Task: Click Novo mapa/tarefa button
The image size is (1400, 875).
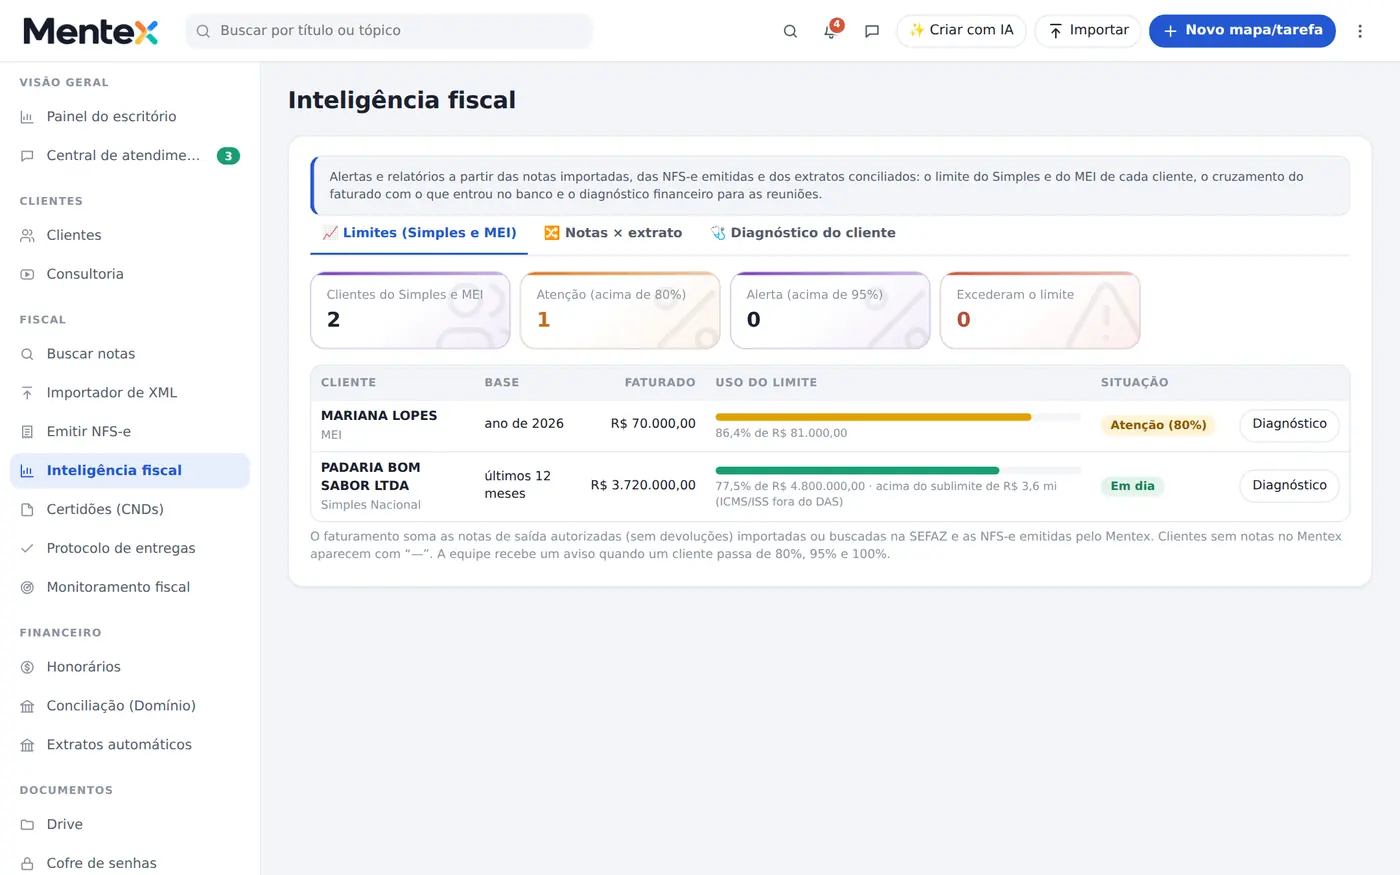Action: coord(1242,31)
